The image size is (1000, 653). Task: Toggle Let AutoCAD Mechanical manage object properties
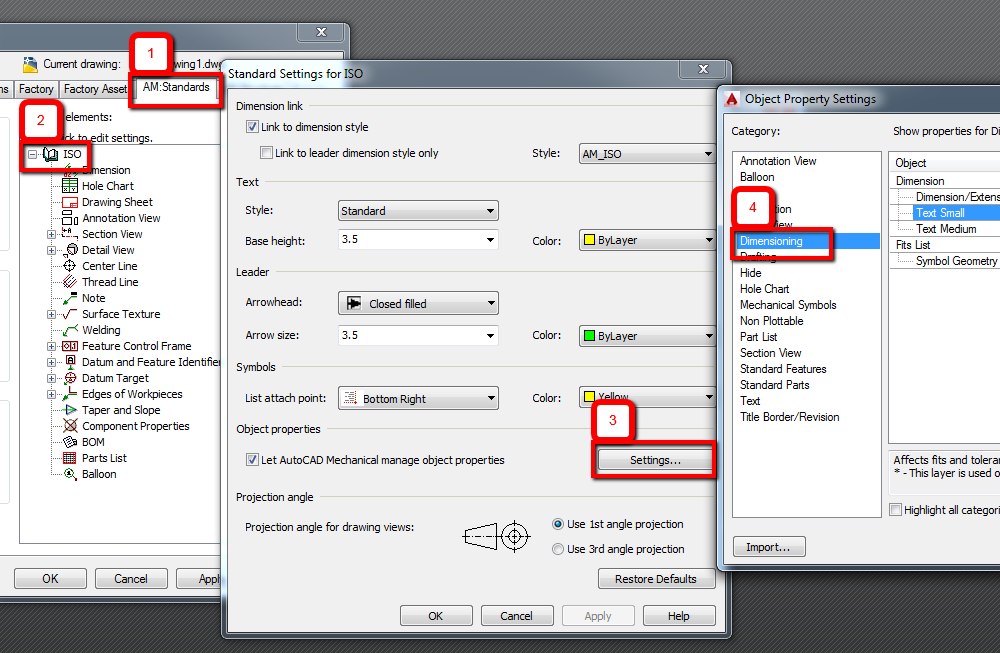point(252,460)
